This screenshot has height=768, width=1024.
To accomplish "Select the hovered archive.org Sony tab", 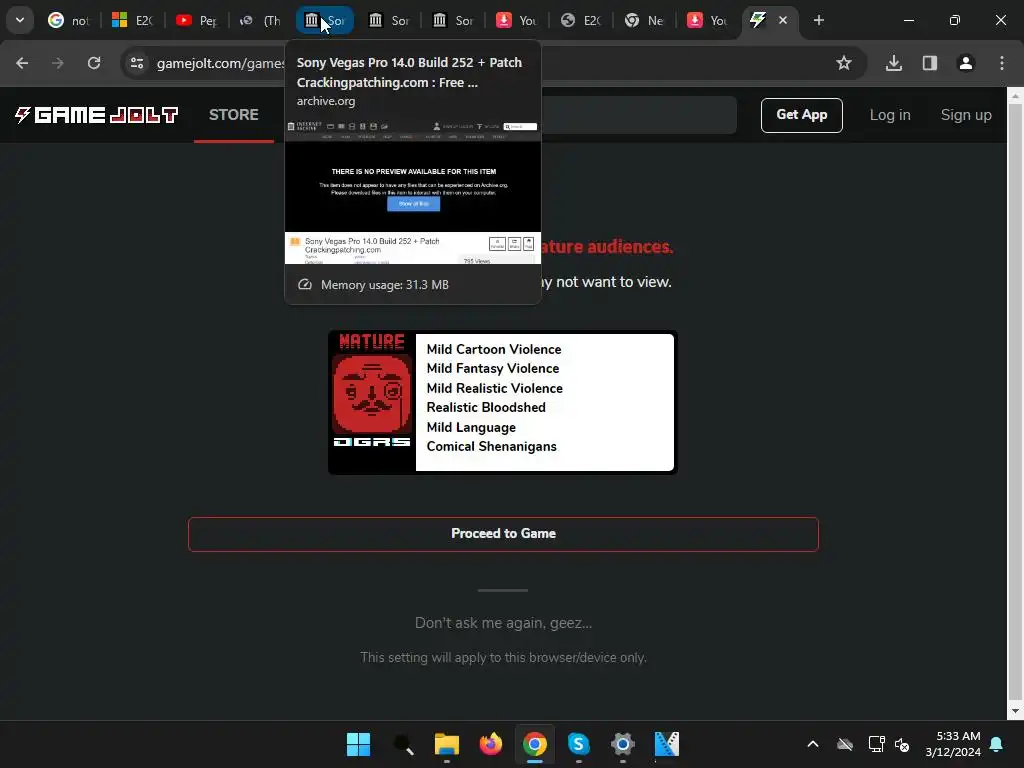I will coord(325,20).
